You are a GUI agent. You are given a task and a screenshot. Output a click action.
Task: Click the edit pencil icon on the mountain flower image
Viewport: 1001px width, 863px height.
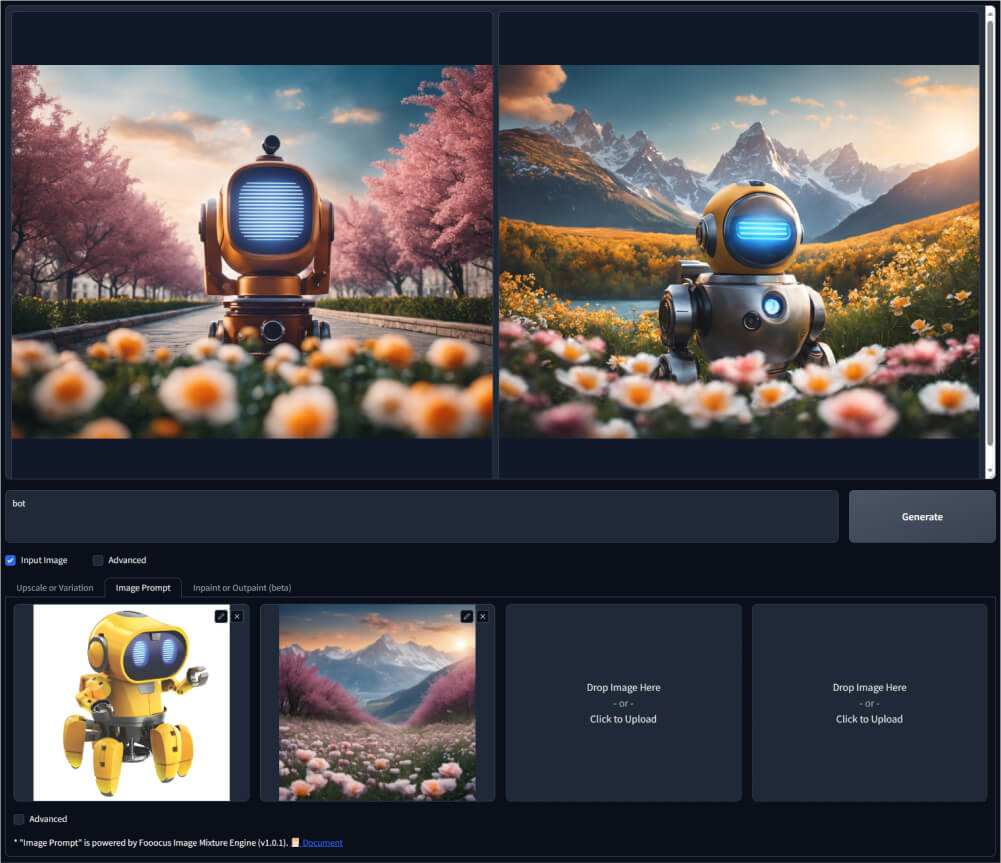466,616
